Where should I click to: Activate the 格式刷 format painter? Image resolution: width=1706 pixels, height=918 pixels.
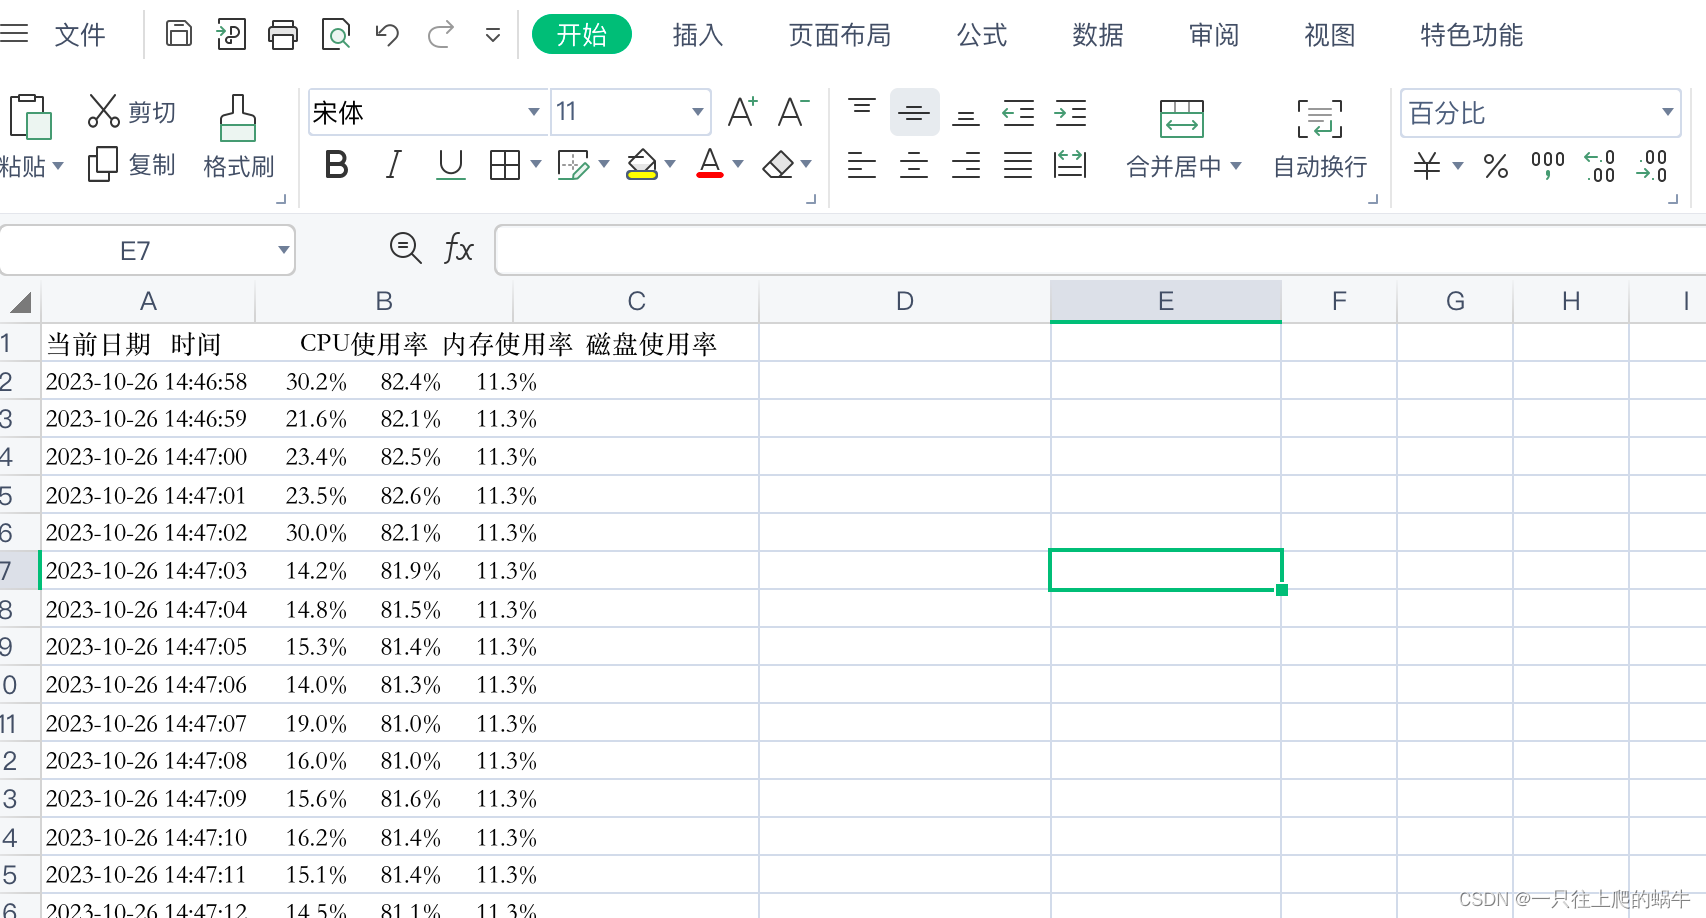point(238,137)
